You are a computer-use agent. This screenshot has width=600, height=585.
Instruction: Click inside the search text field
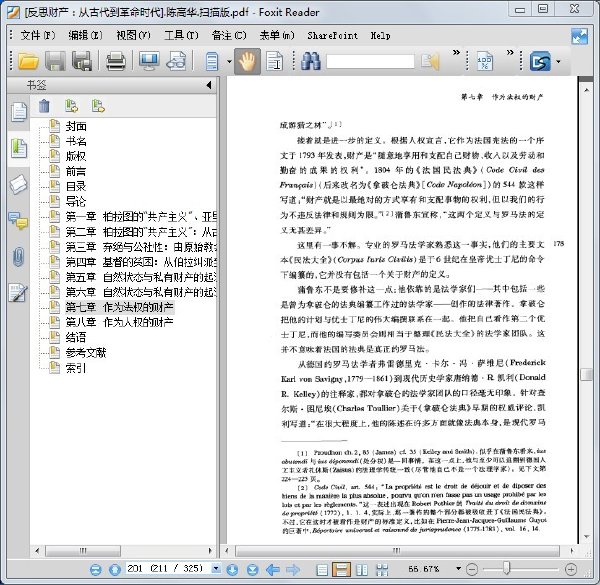click(370, 62)
